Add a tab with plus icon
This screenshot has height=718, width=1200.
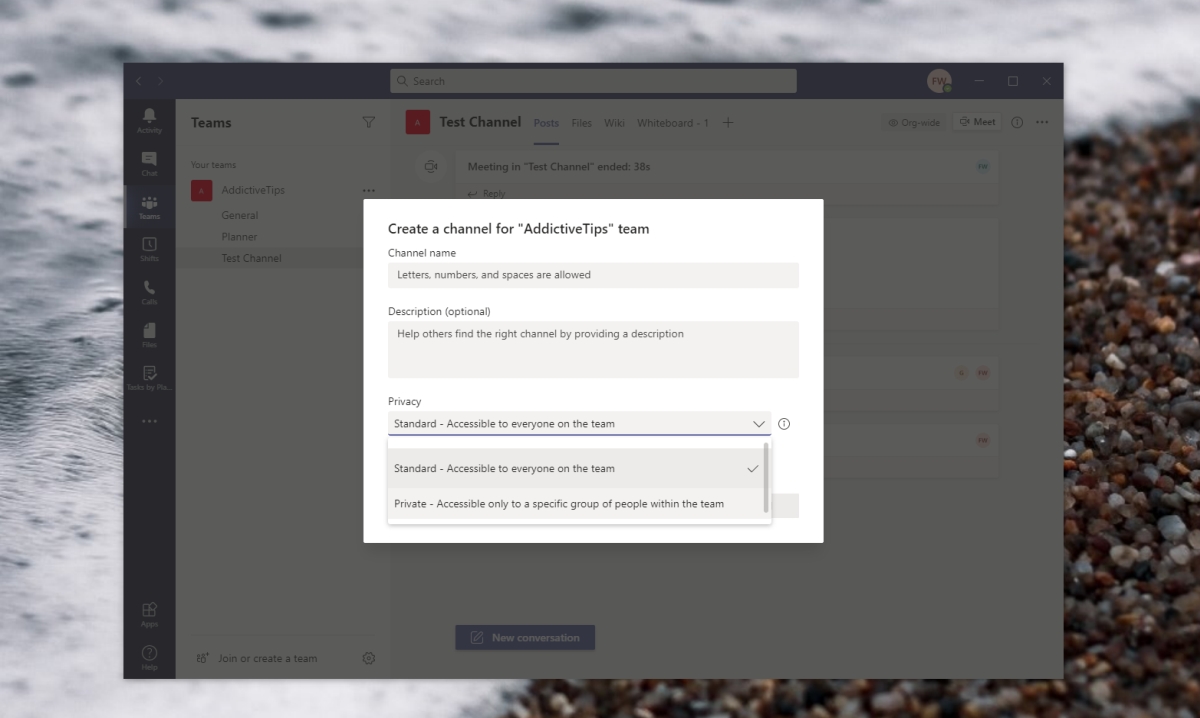[728, 122]
